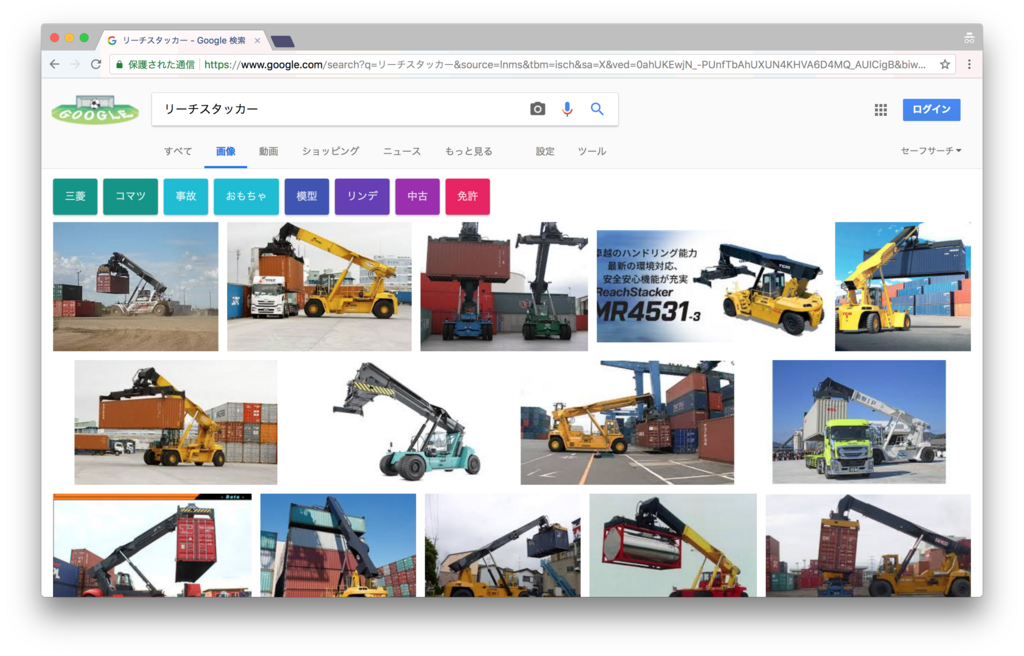Image resolution: width=1024 pixels, height=656 pixels.
Task: Go to the ニュース tab
Action: pos(402,152)
